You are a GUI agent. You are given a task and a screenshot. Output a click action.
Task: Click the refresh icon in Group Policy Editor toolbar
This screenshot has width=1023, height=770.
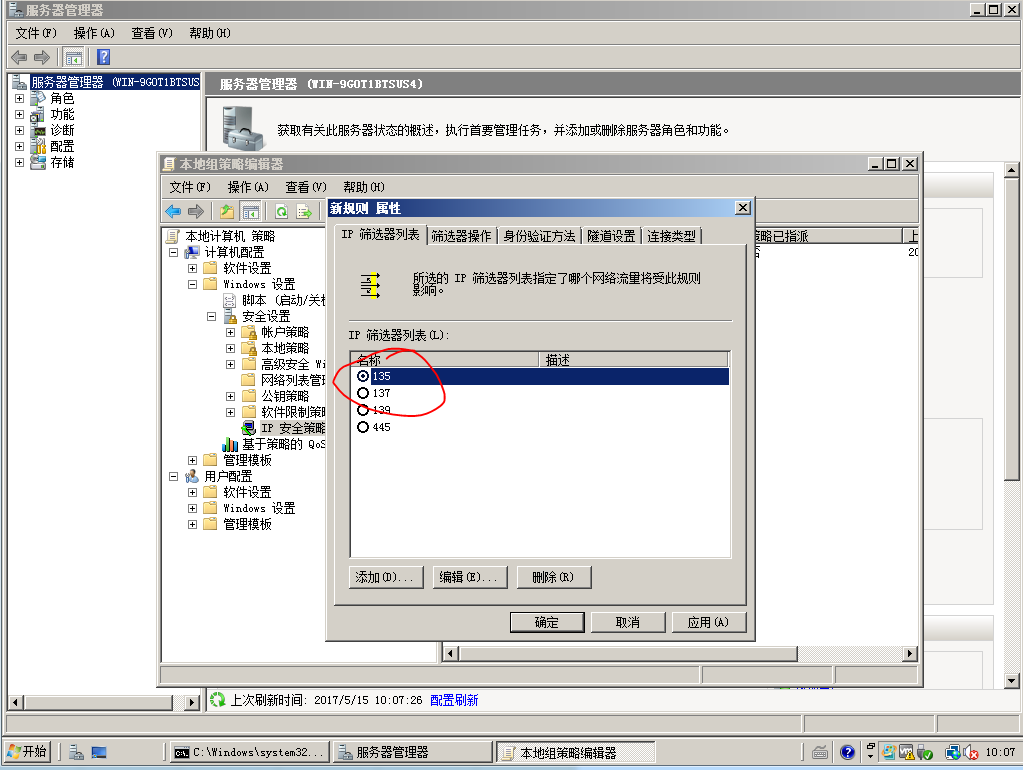[282, 211]
